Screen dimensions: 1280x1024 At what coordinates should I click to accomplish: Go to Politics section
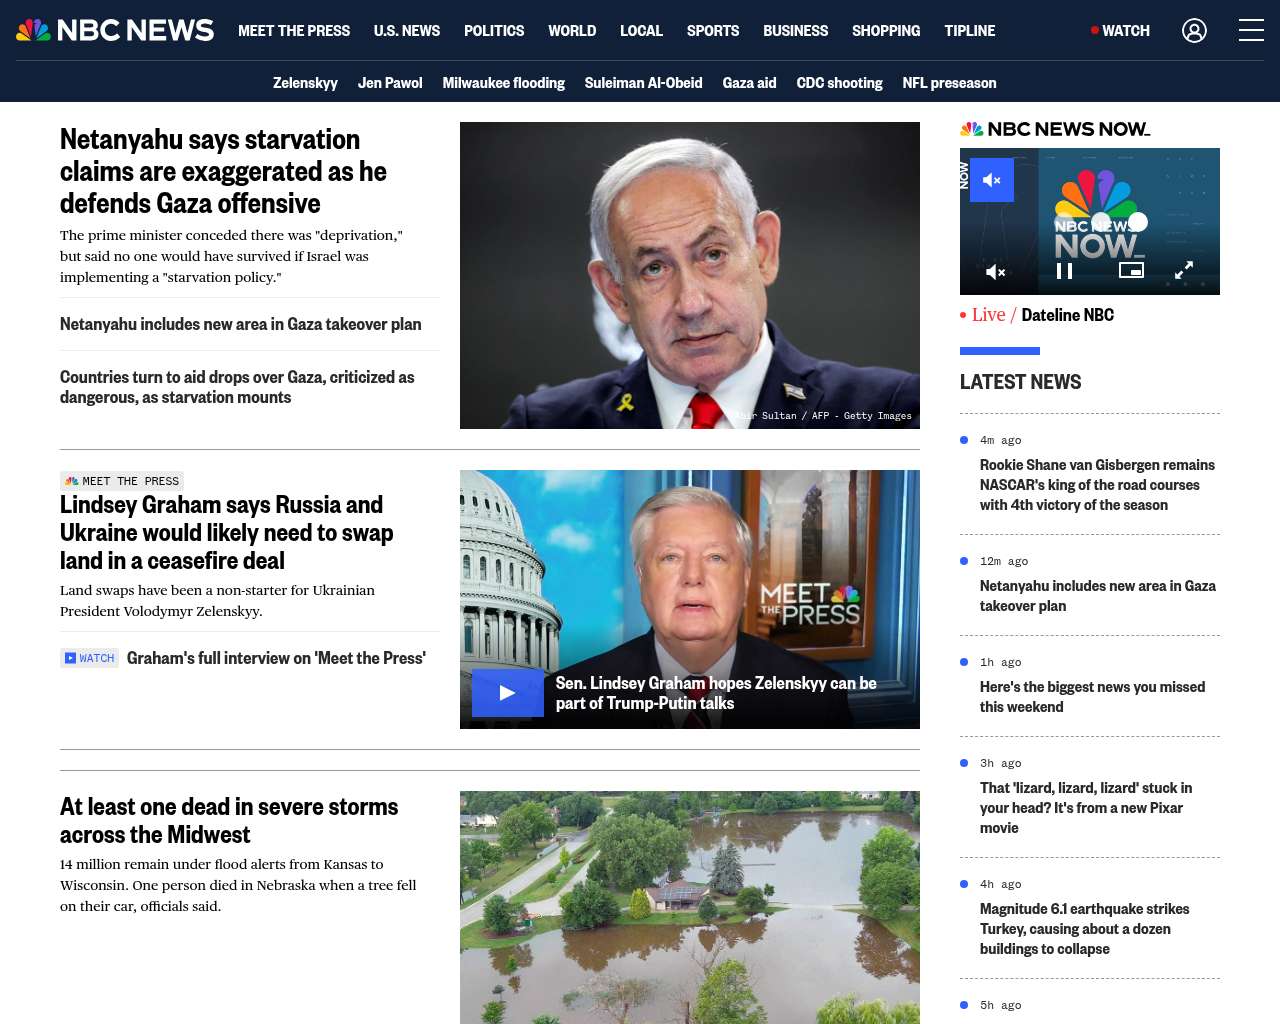click(x=494, y=31)
